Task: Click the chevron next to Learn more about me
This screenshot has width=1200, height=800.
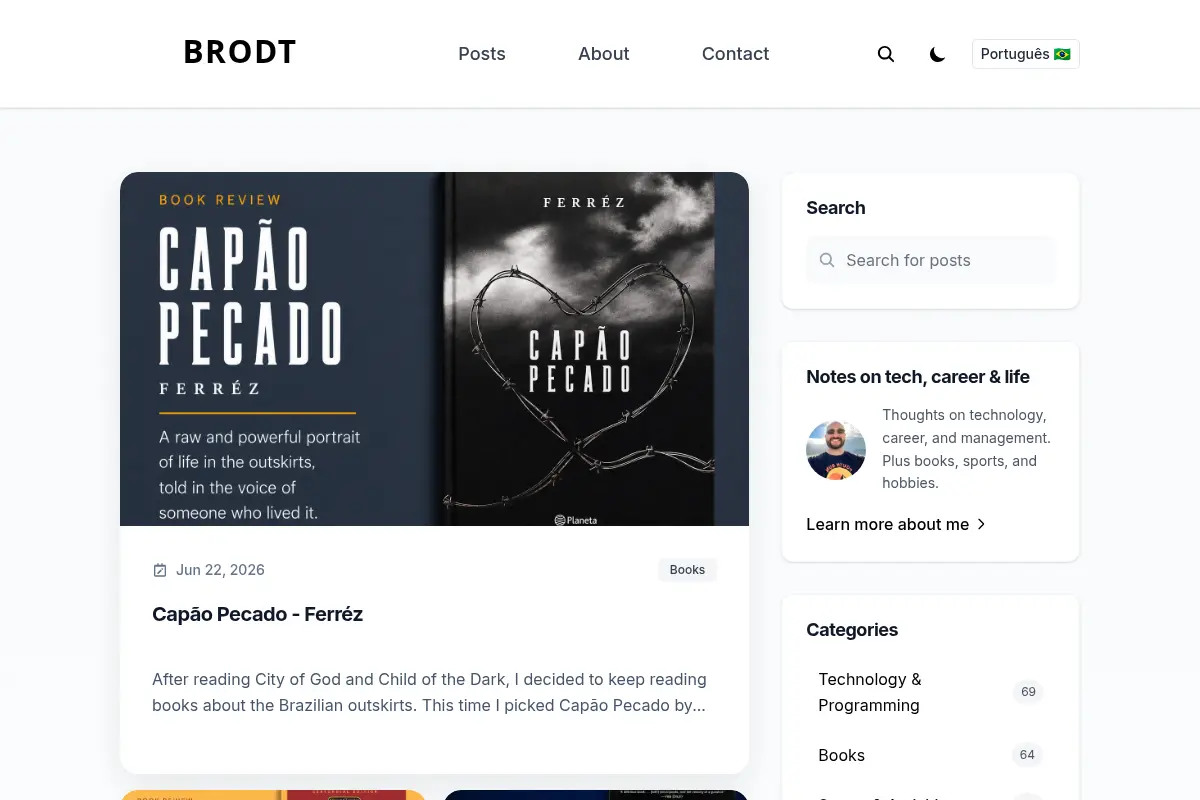Action: (x=981, y=524)
